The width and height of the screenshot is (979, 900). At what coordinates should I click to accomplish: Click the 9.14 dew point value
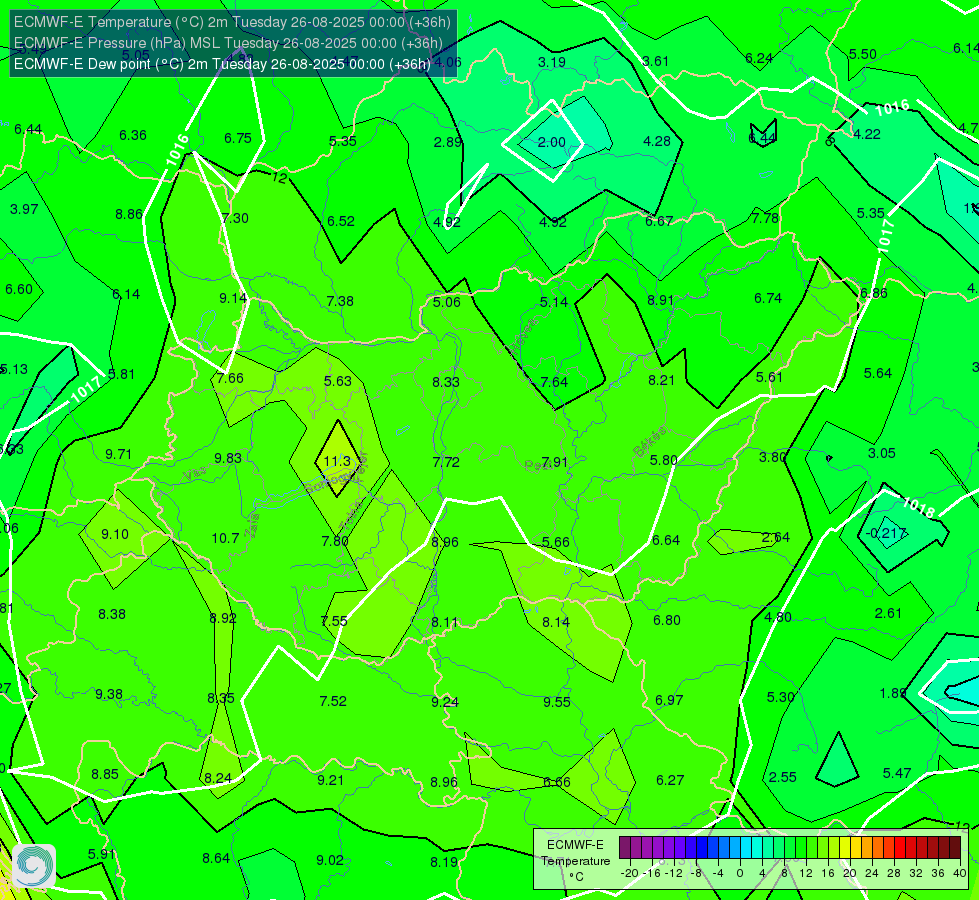pyautogui.click(x=233, y=298)
